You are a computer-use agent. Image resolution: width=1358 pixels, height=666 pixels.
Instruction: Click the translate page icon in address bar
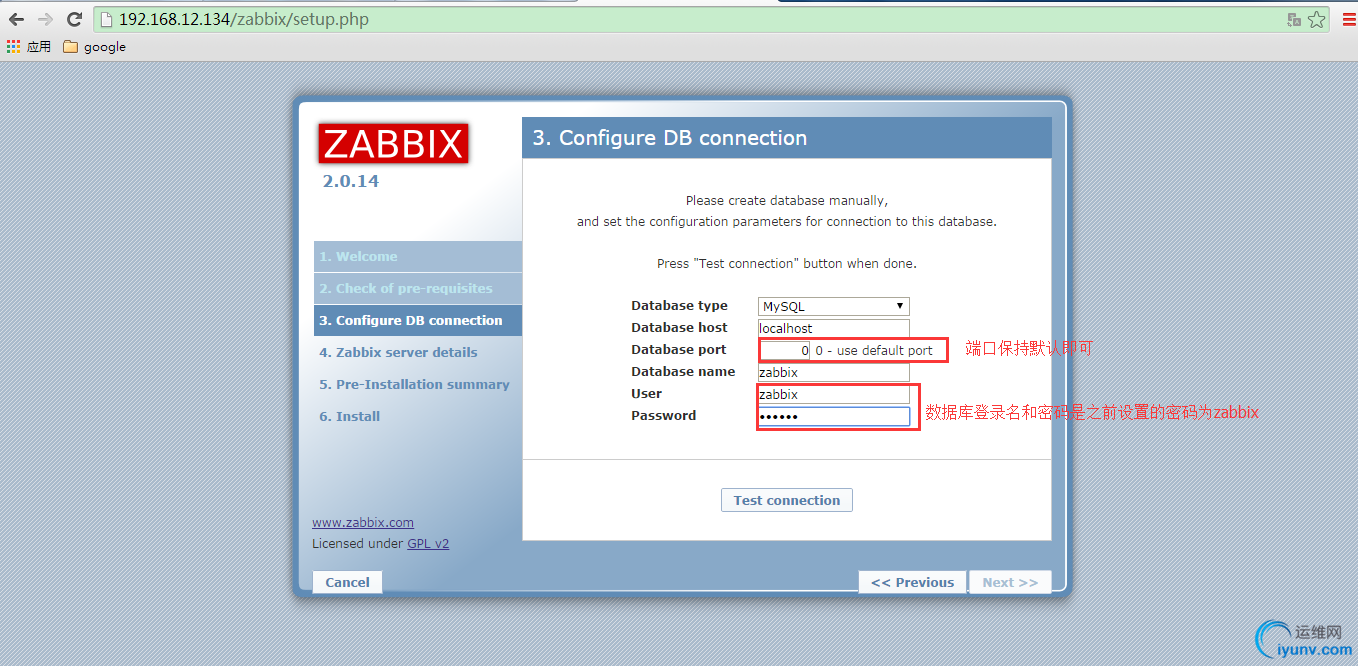1294,19
